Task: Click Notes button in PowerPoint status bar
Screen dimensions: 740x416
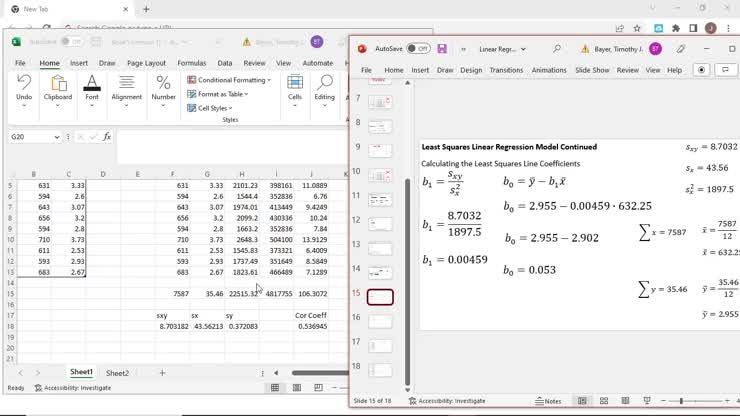Action: click(548, 401)
